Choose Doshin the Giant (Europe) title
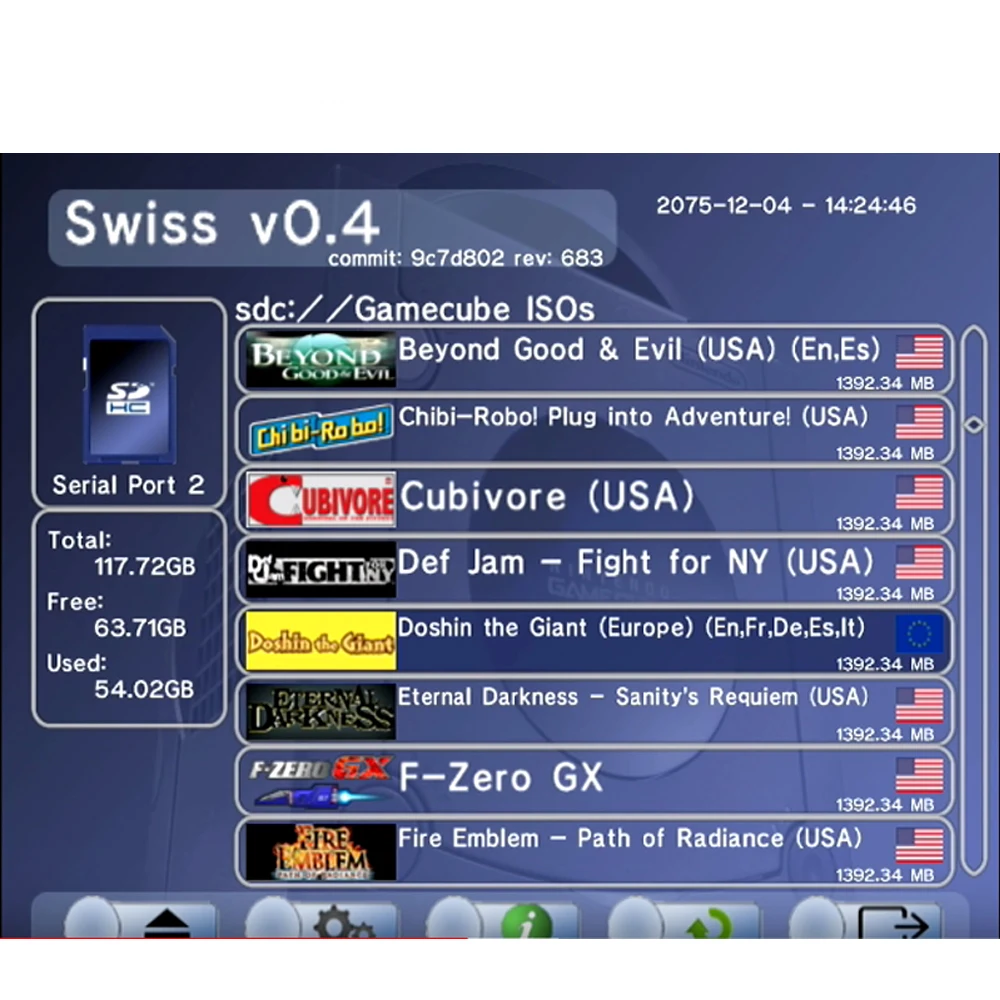This screenshot has height=1000, width=1000. pos(631,628)
